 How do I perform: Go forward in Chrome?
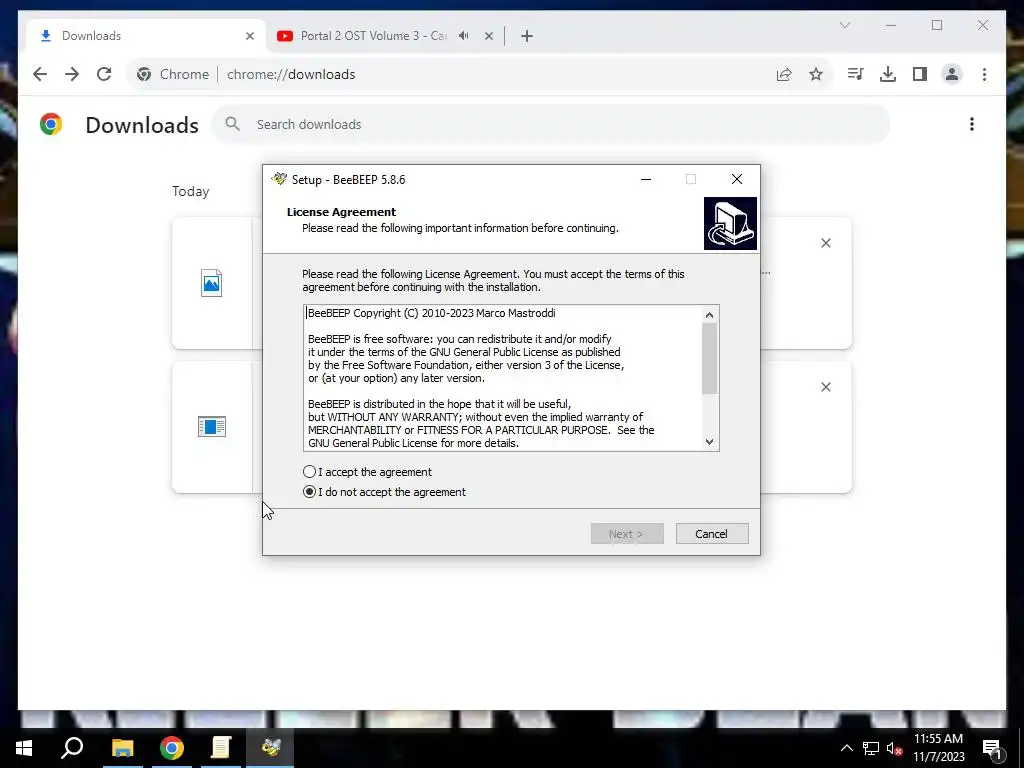[72, 74]
